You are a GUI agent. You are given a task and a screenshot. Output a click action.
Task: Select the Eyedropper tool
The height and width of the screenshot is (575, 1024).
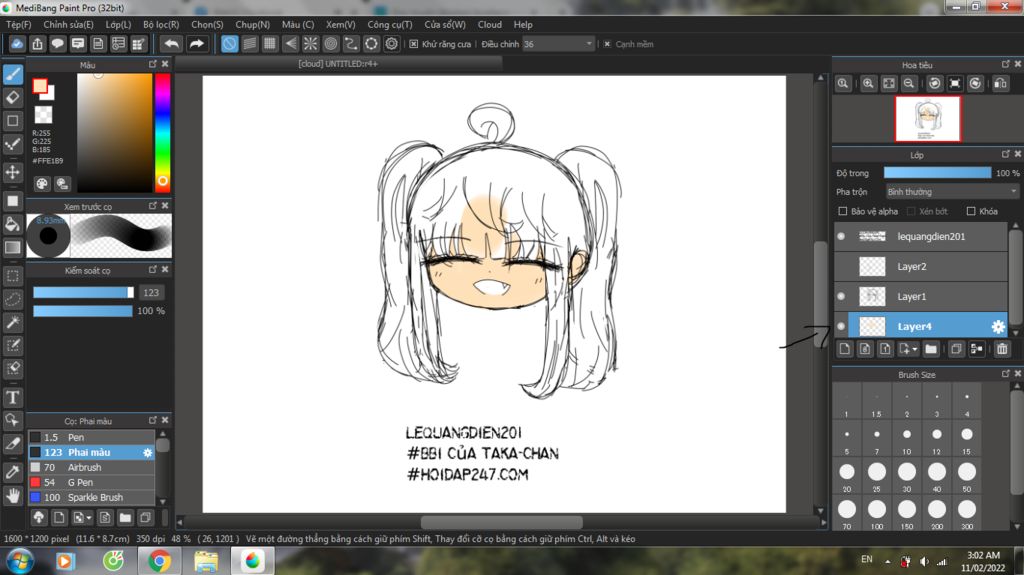[x=13, y=472]
